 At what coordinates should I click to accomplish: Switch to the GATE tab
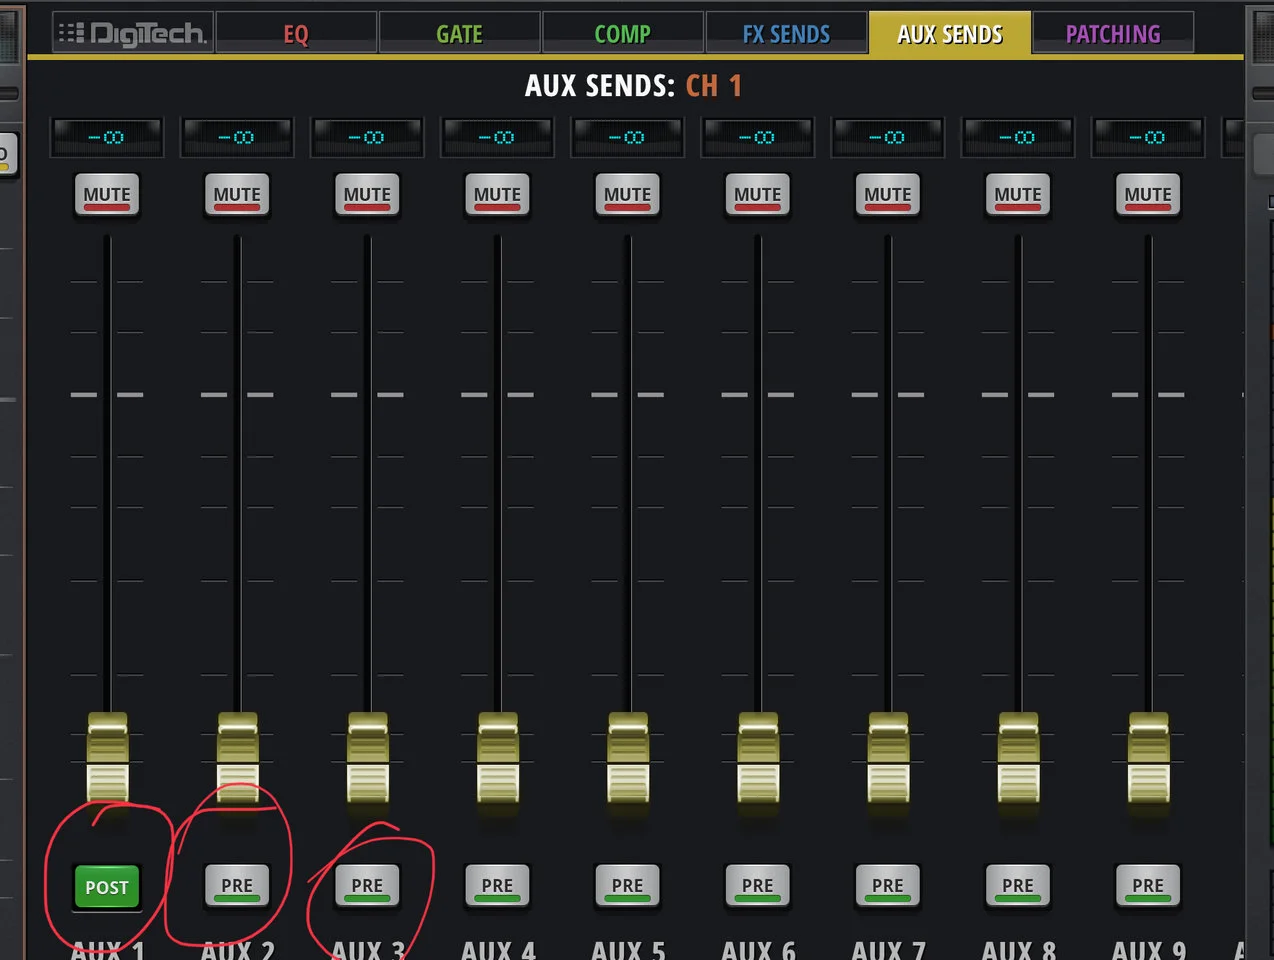click(x=459, y=34)
